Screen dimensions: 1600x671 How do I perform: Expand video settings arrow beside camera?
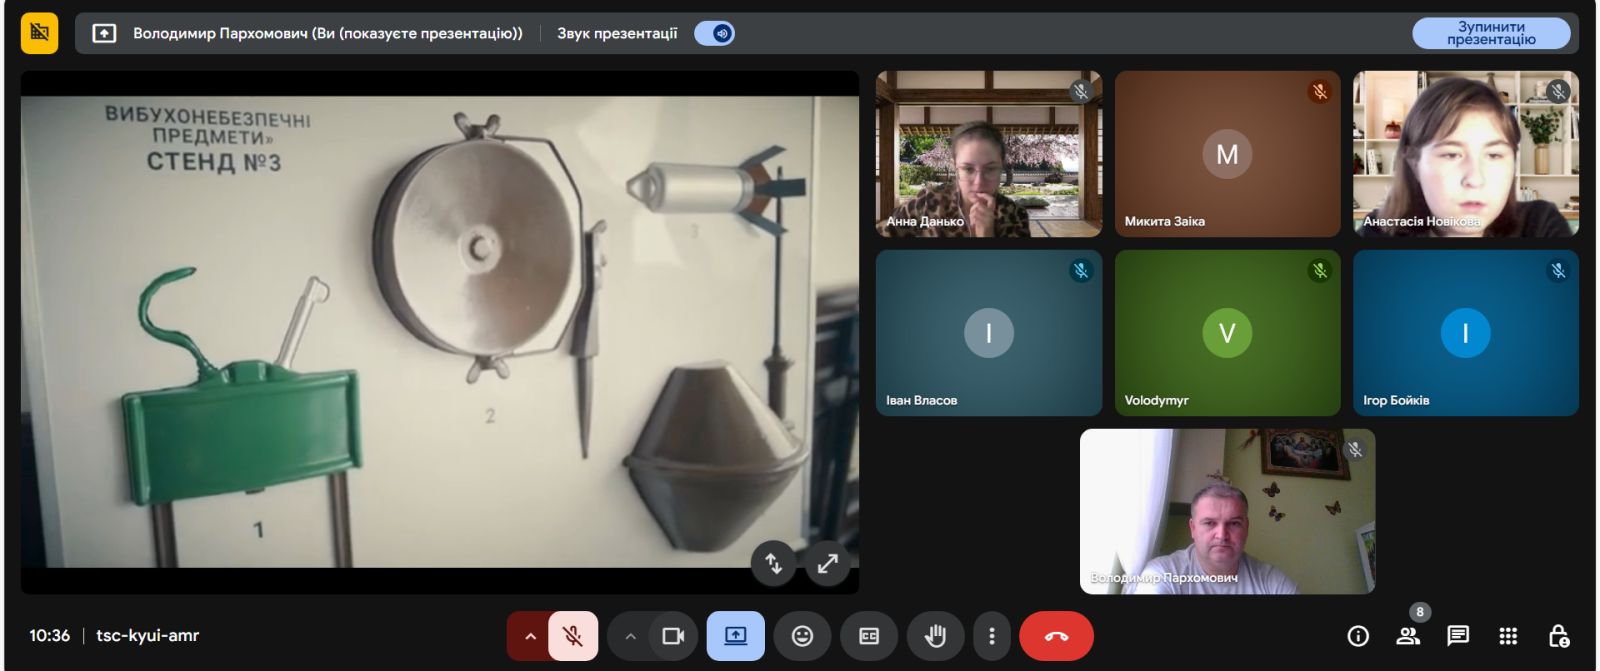[630, 636]
